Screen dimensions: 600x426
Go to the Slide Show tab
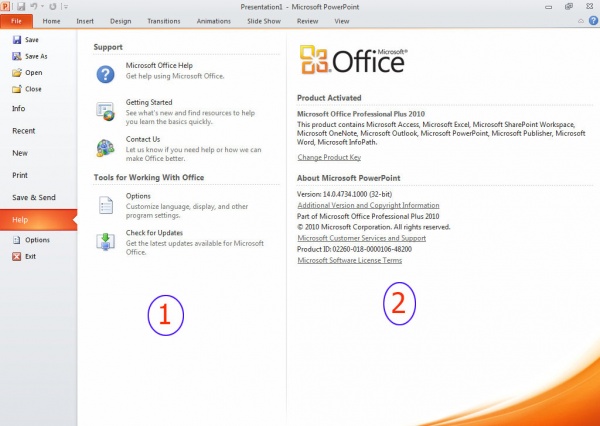click(x=264, y=21)
